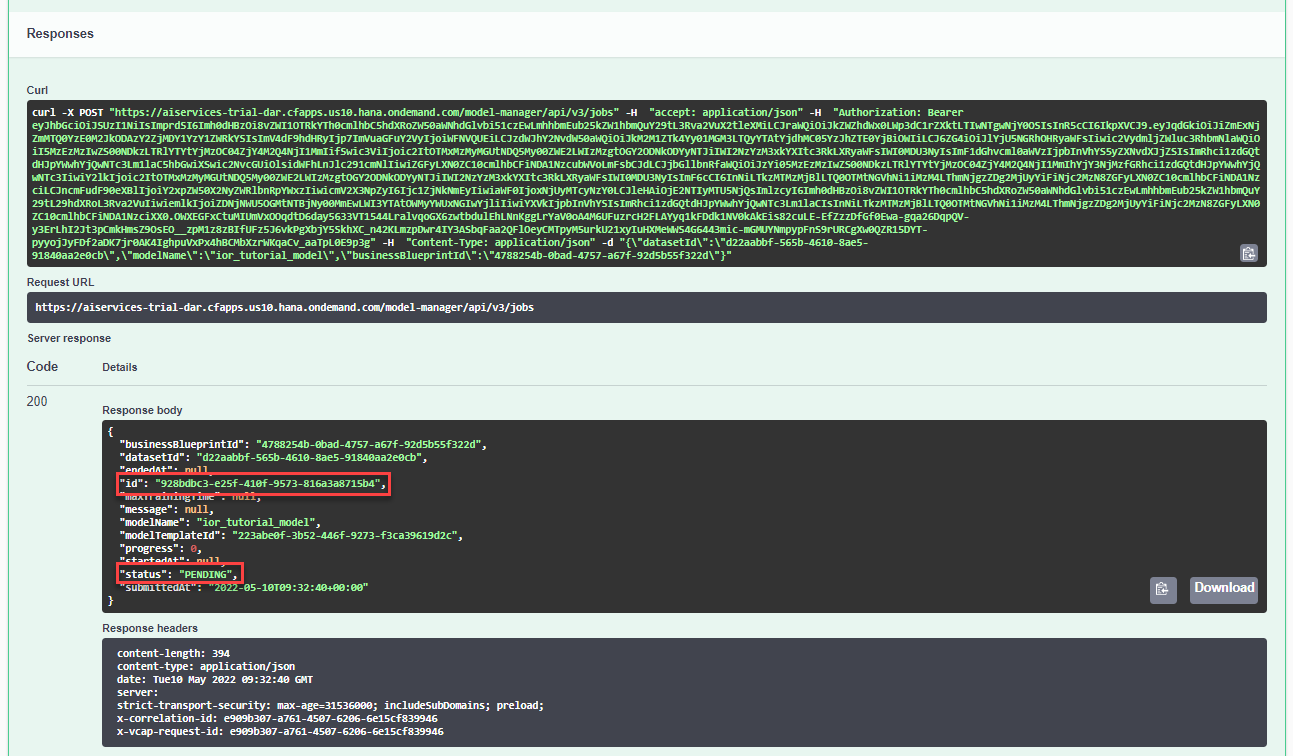Download the response body
This screenshot has height=756, width=1293.
pyautogui.click(x=1224, y=589)
